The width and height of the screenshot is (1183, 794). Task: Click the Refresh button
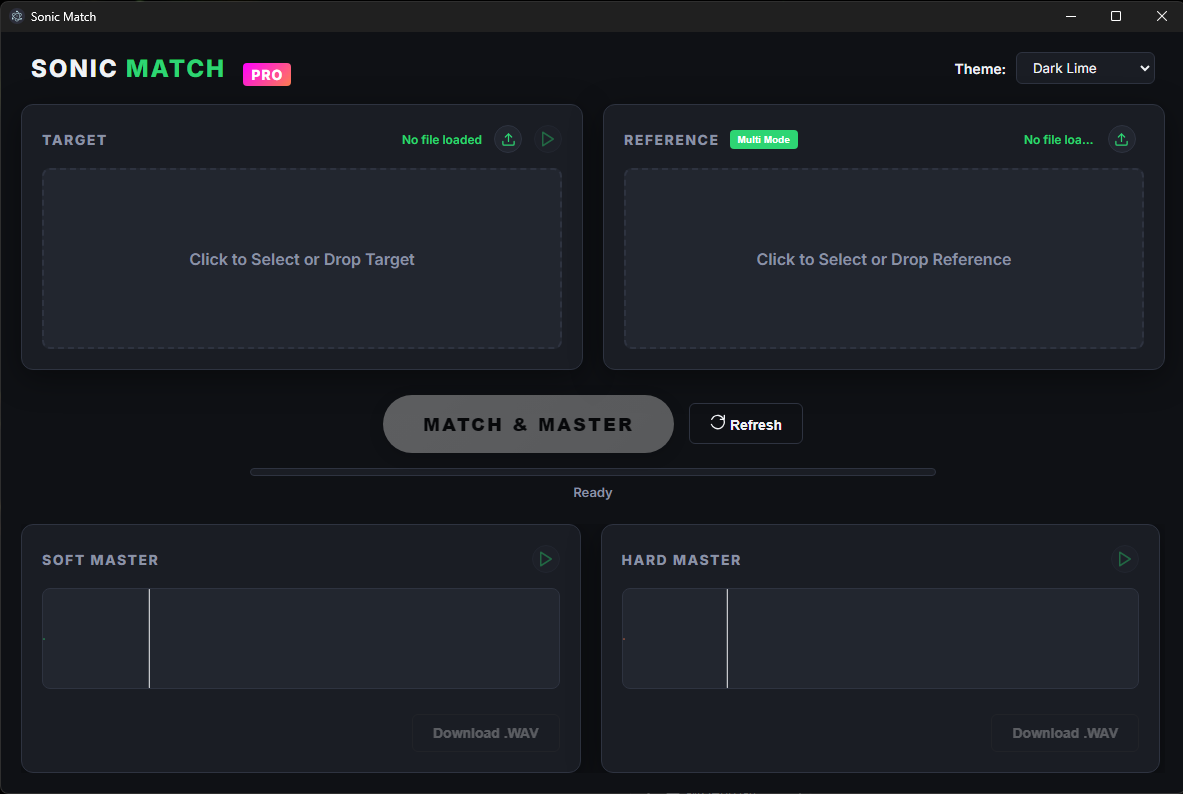[745, 424]
